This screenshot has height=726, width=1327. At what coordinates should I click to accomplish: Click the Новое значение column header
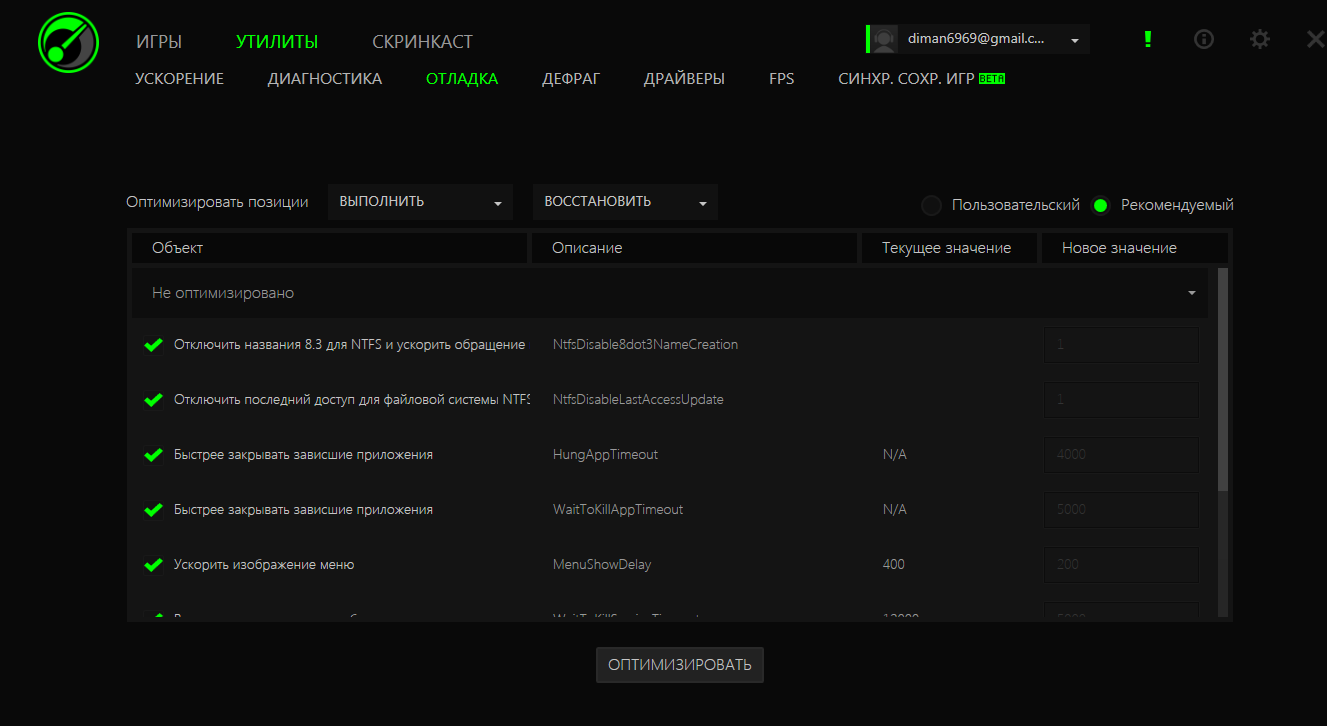pos(1135,248)
